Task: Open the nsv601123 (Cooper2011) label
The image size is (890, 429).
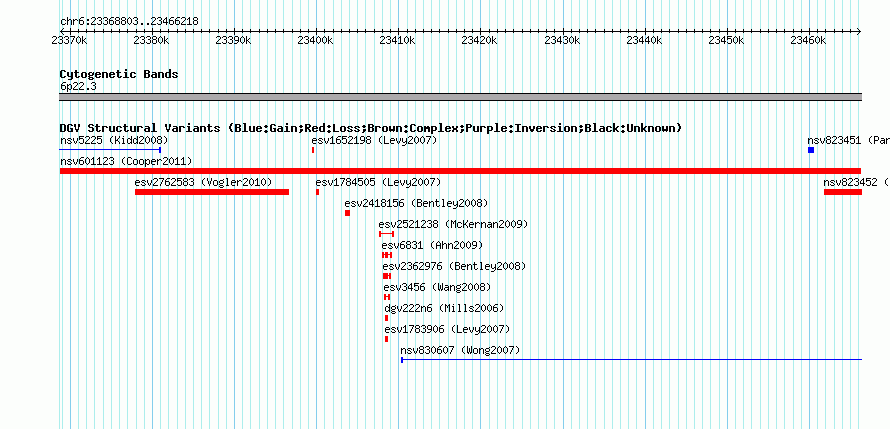Action: coord(126,161)
